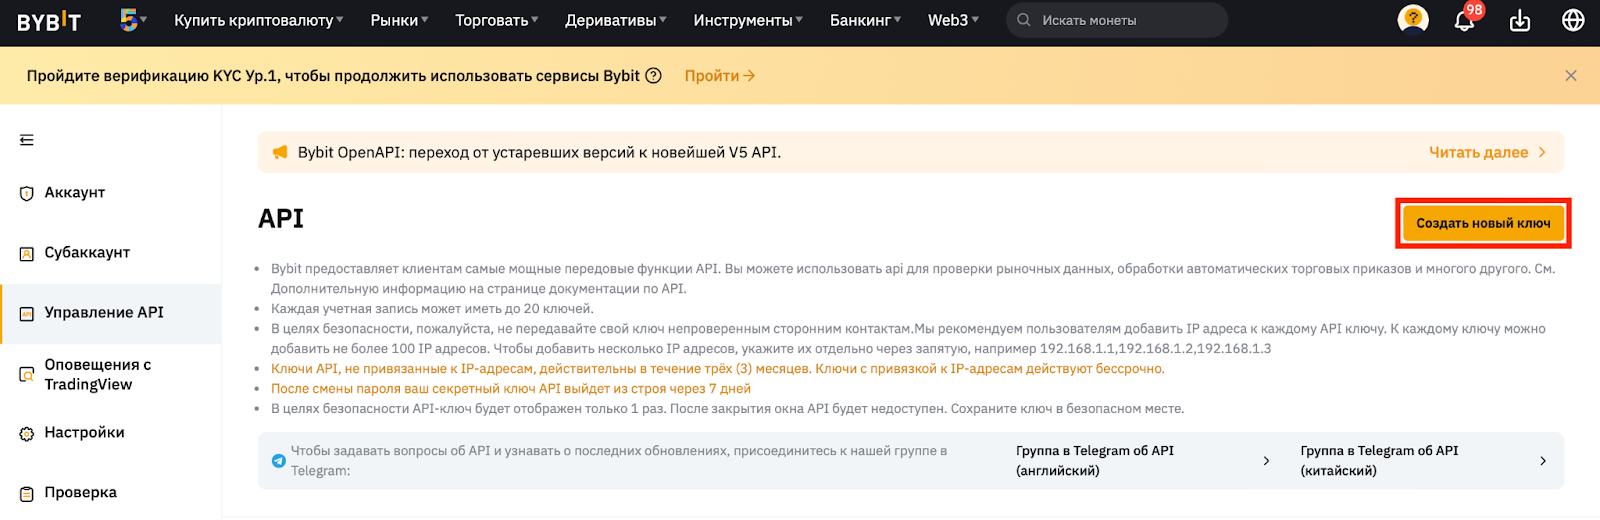Click the Проверка sidebar icon
The image size is (1600, 520).
click(x=27, y=493)
